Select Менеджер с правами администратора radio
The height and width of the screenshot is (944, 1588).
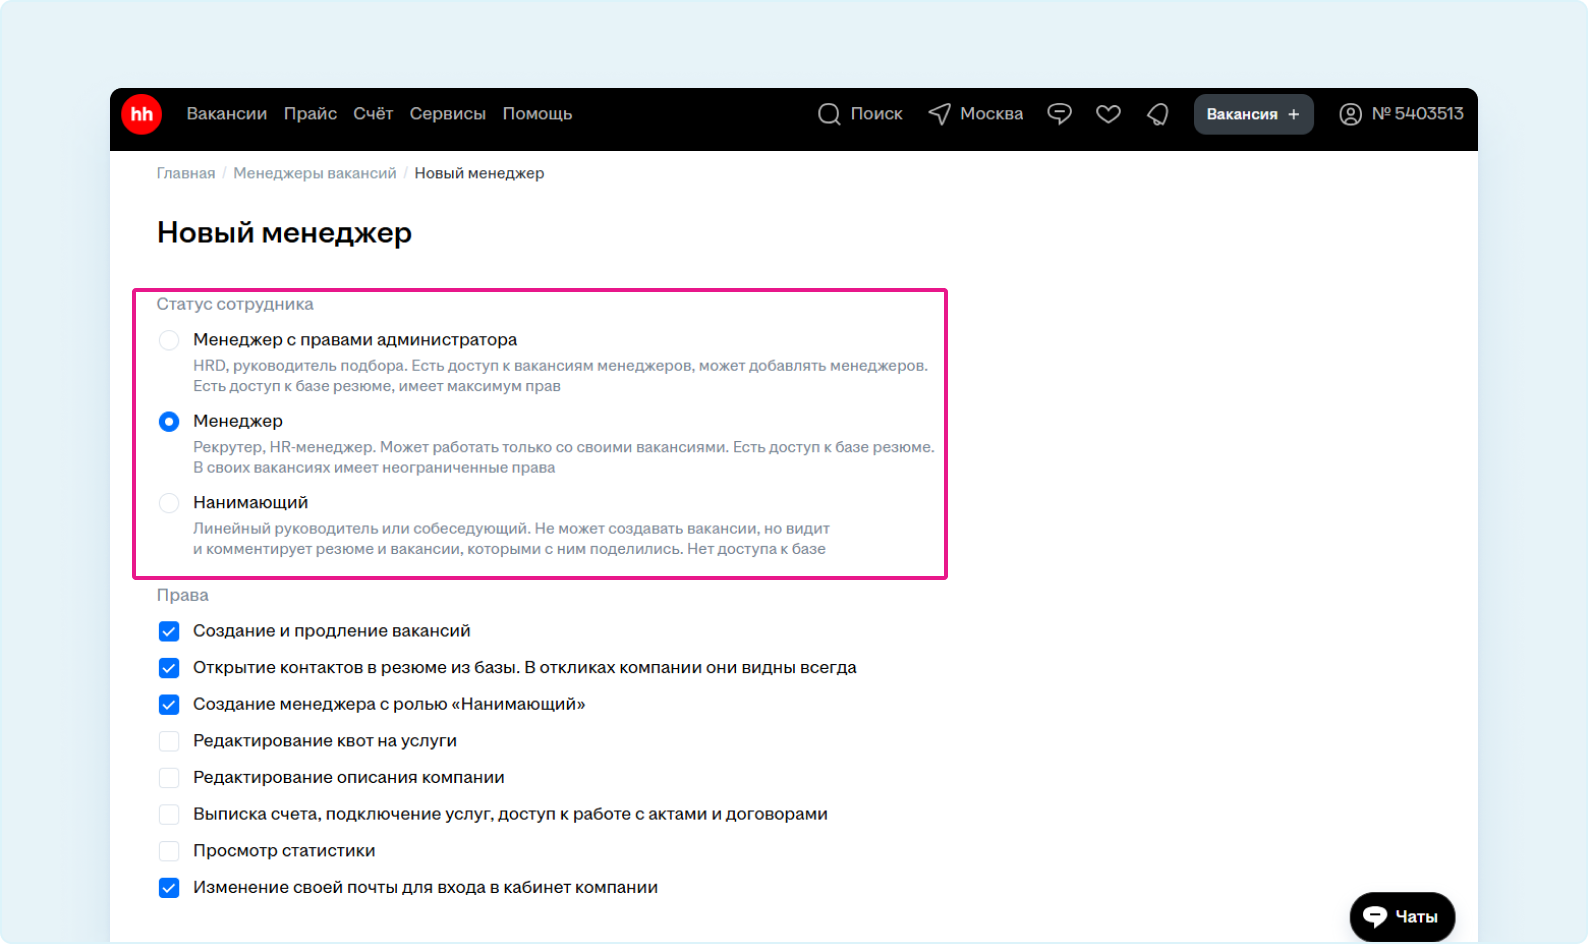[169, 340]
